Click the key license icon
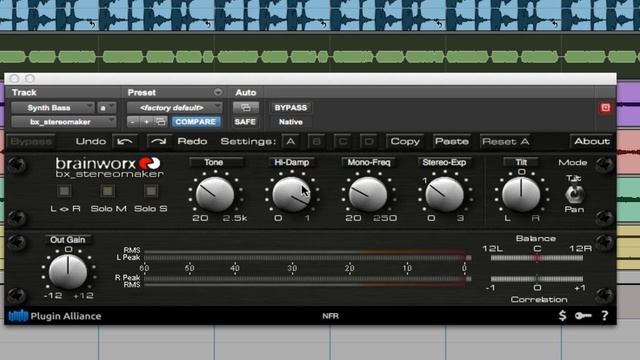 (583, 316)
